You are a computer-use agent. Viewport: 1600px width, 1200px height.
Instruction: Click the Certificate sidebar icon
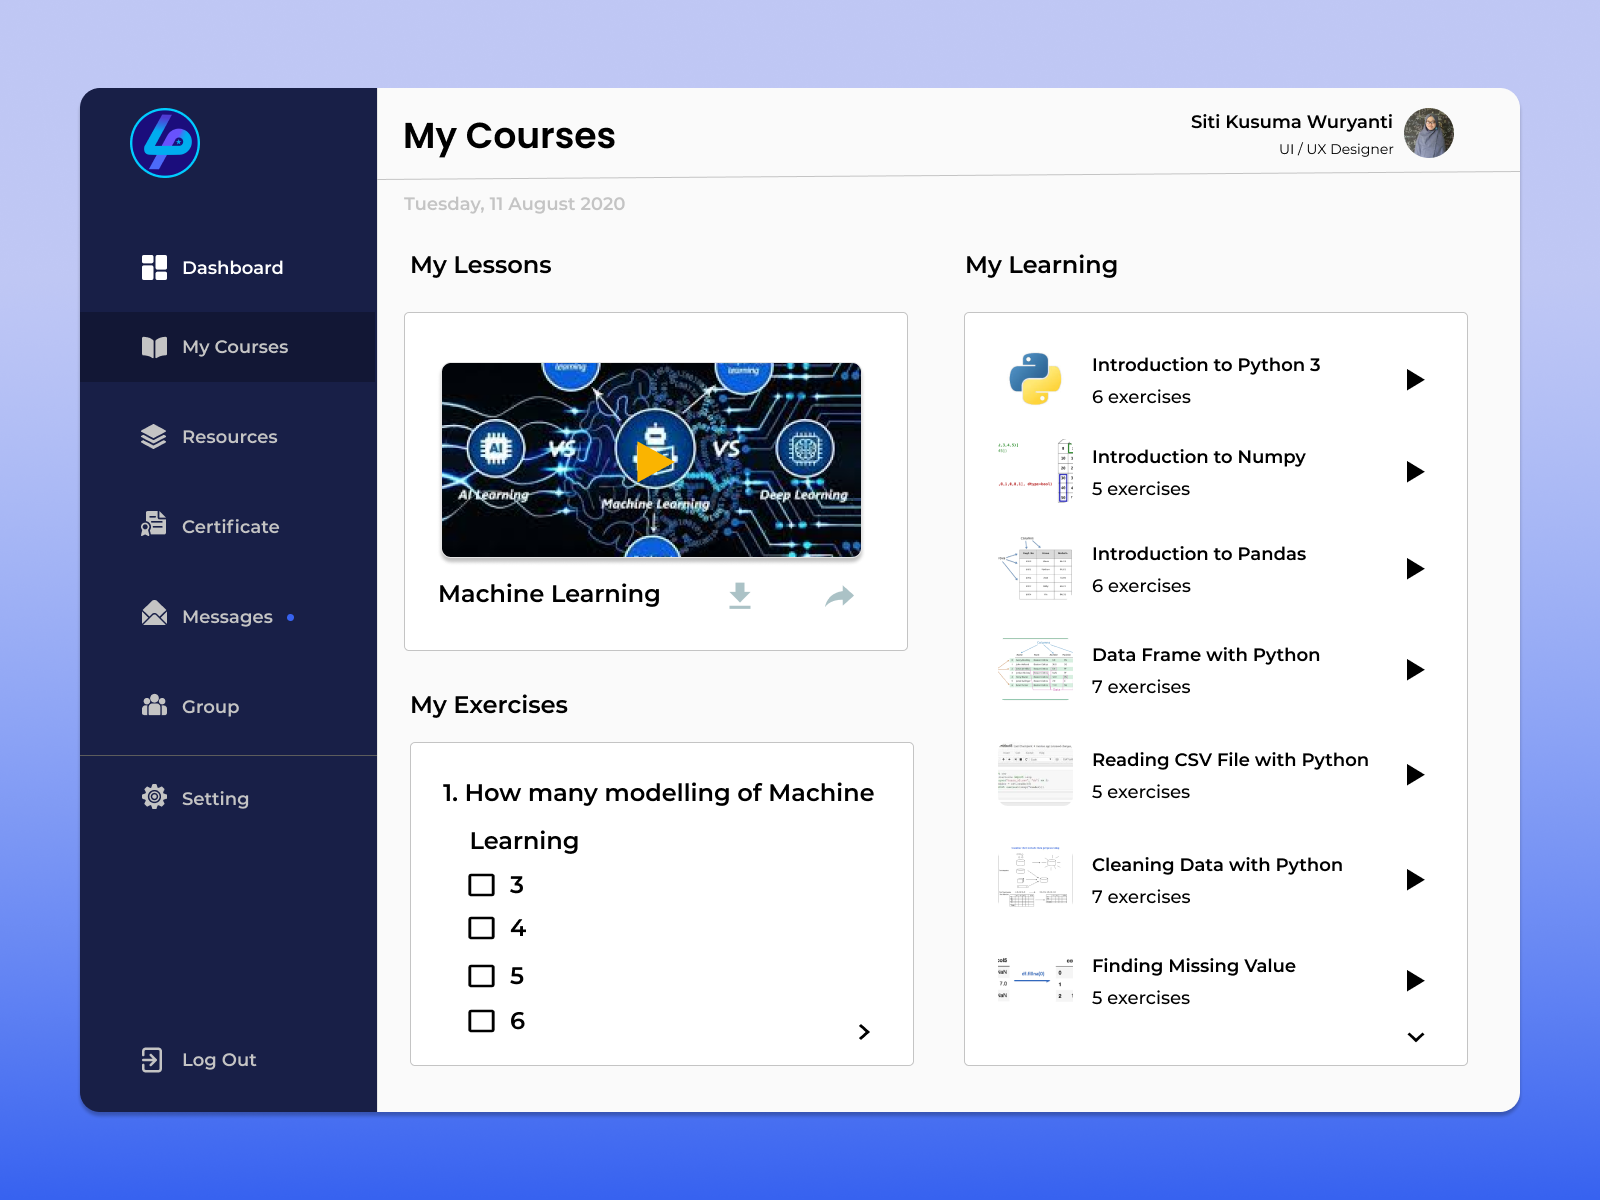coord(154,526)
